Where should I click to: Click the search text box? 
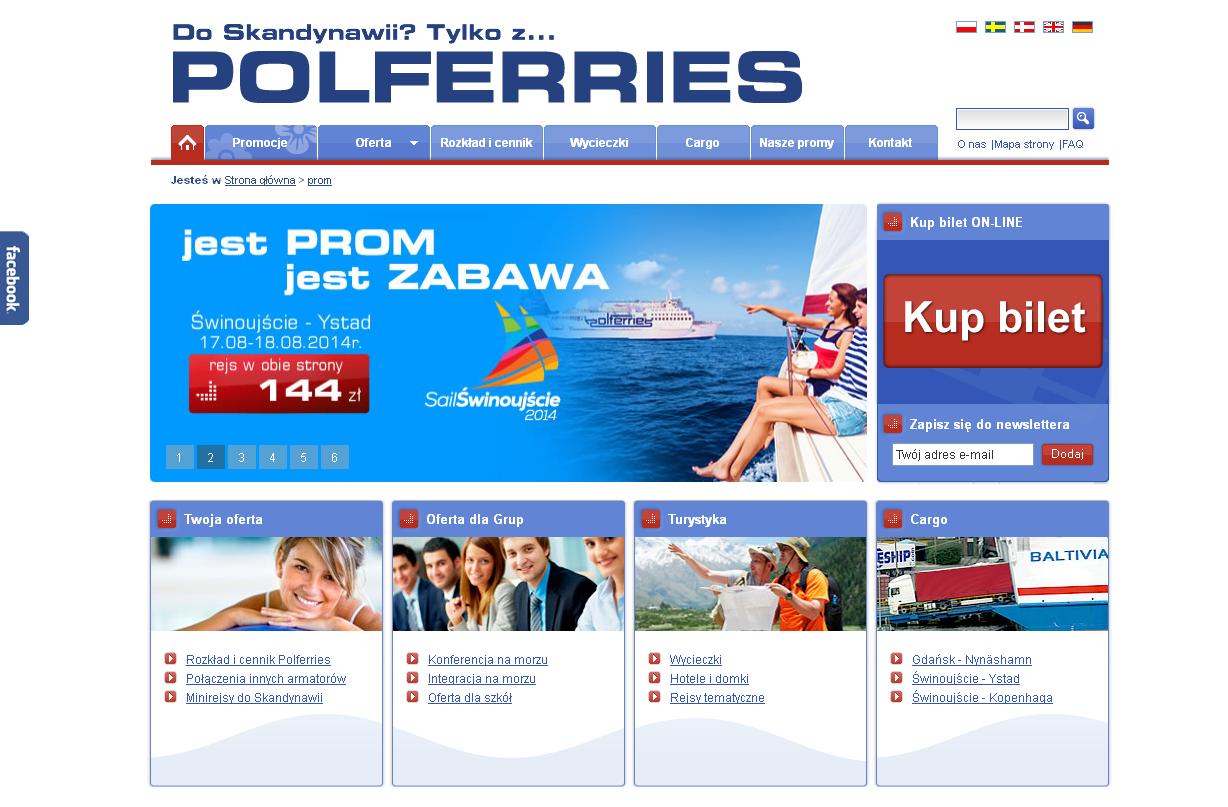click(x=1012, y=119)
